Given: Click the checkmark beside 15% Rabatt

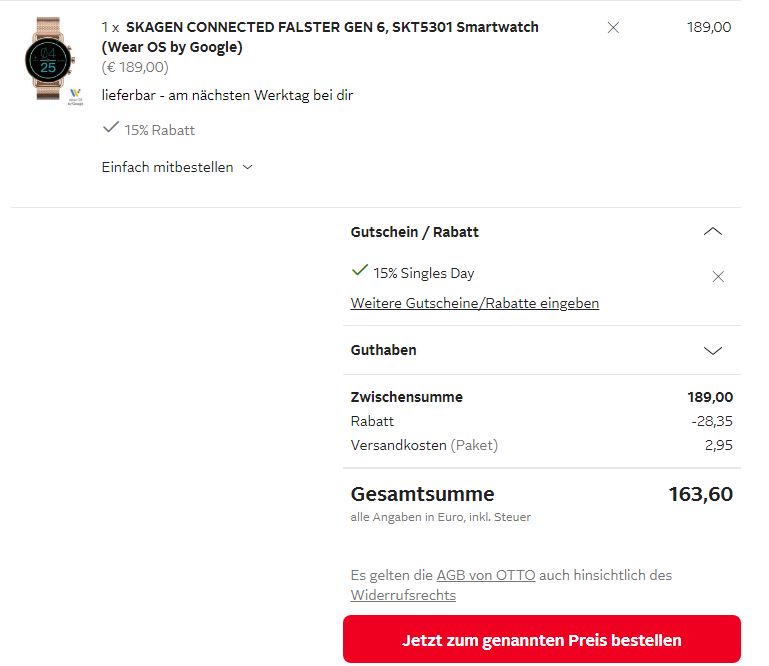Looking at the screenshot, I should (110, 128).
